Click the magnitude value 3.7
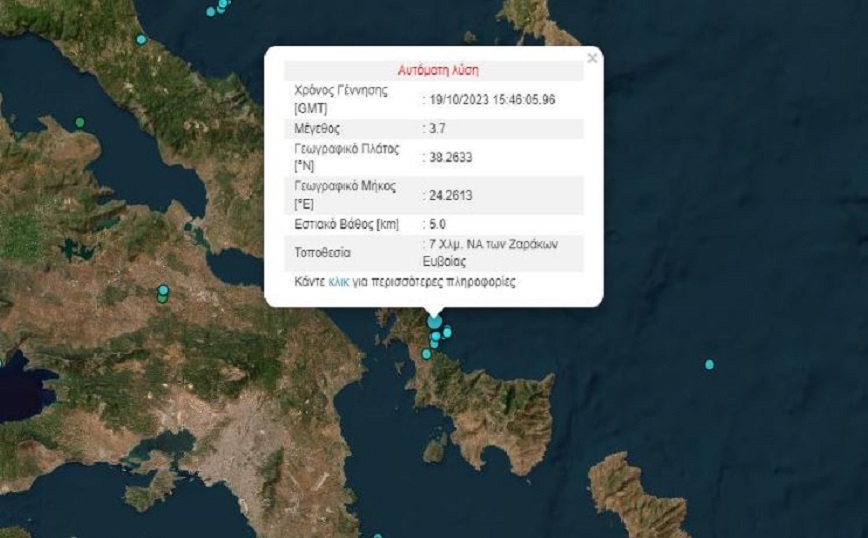868x538 pixels. coord(438,129)
